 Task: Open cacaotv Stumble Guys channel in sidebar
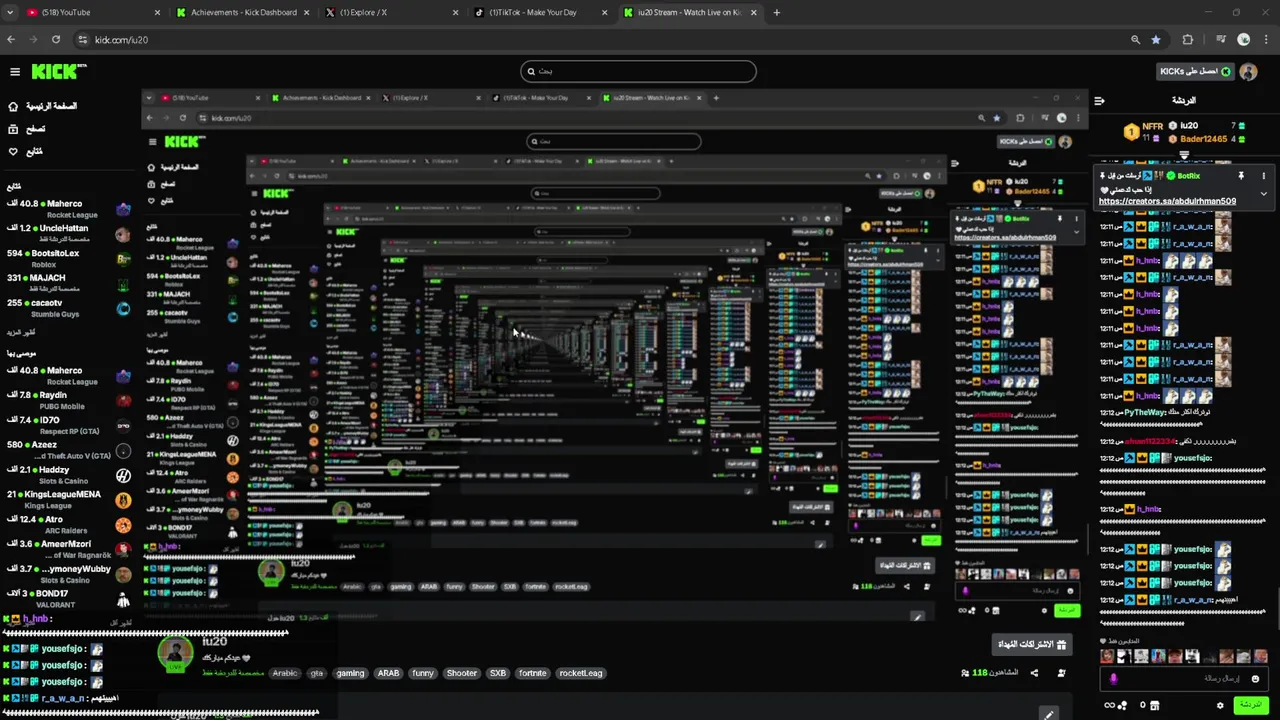68,307
